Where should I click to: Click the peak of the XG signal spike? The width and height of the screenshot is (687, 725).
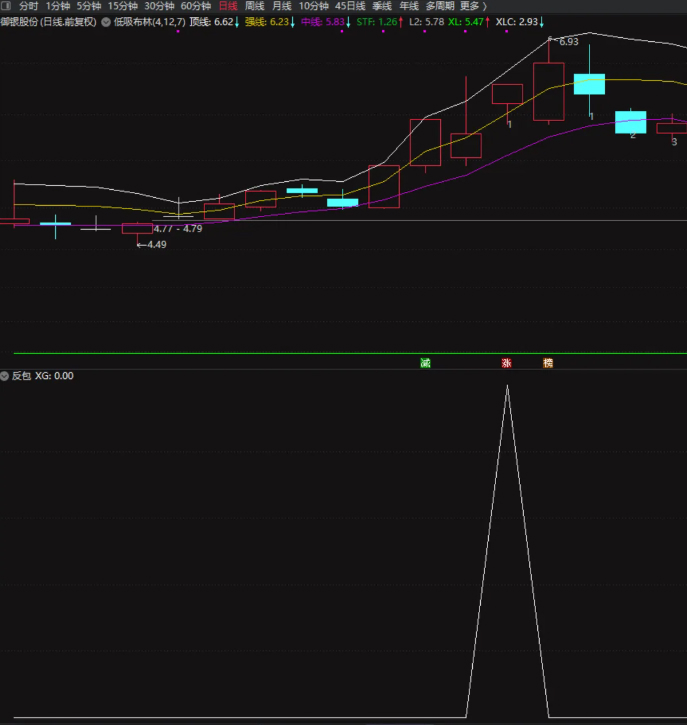tap(507, 386)
